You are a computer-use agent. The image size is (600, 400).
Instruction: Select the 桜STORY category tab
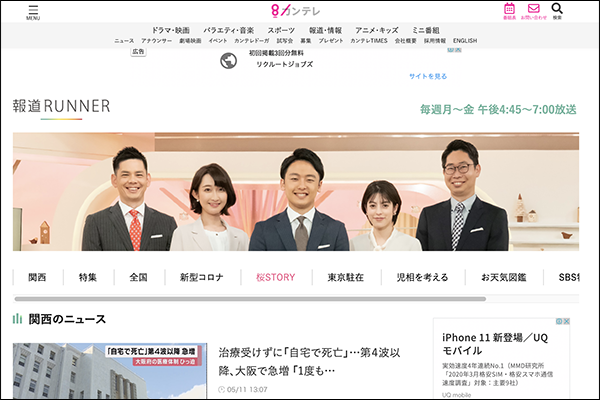tap(276, 277)
